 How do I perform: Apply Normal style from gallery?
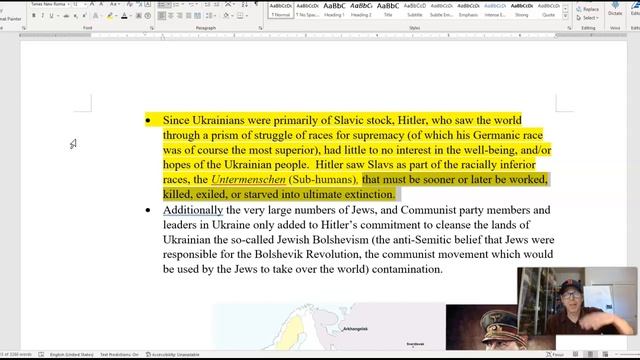click(281, 10)
